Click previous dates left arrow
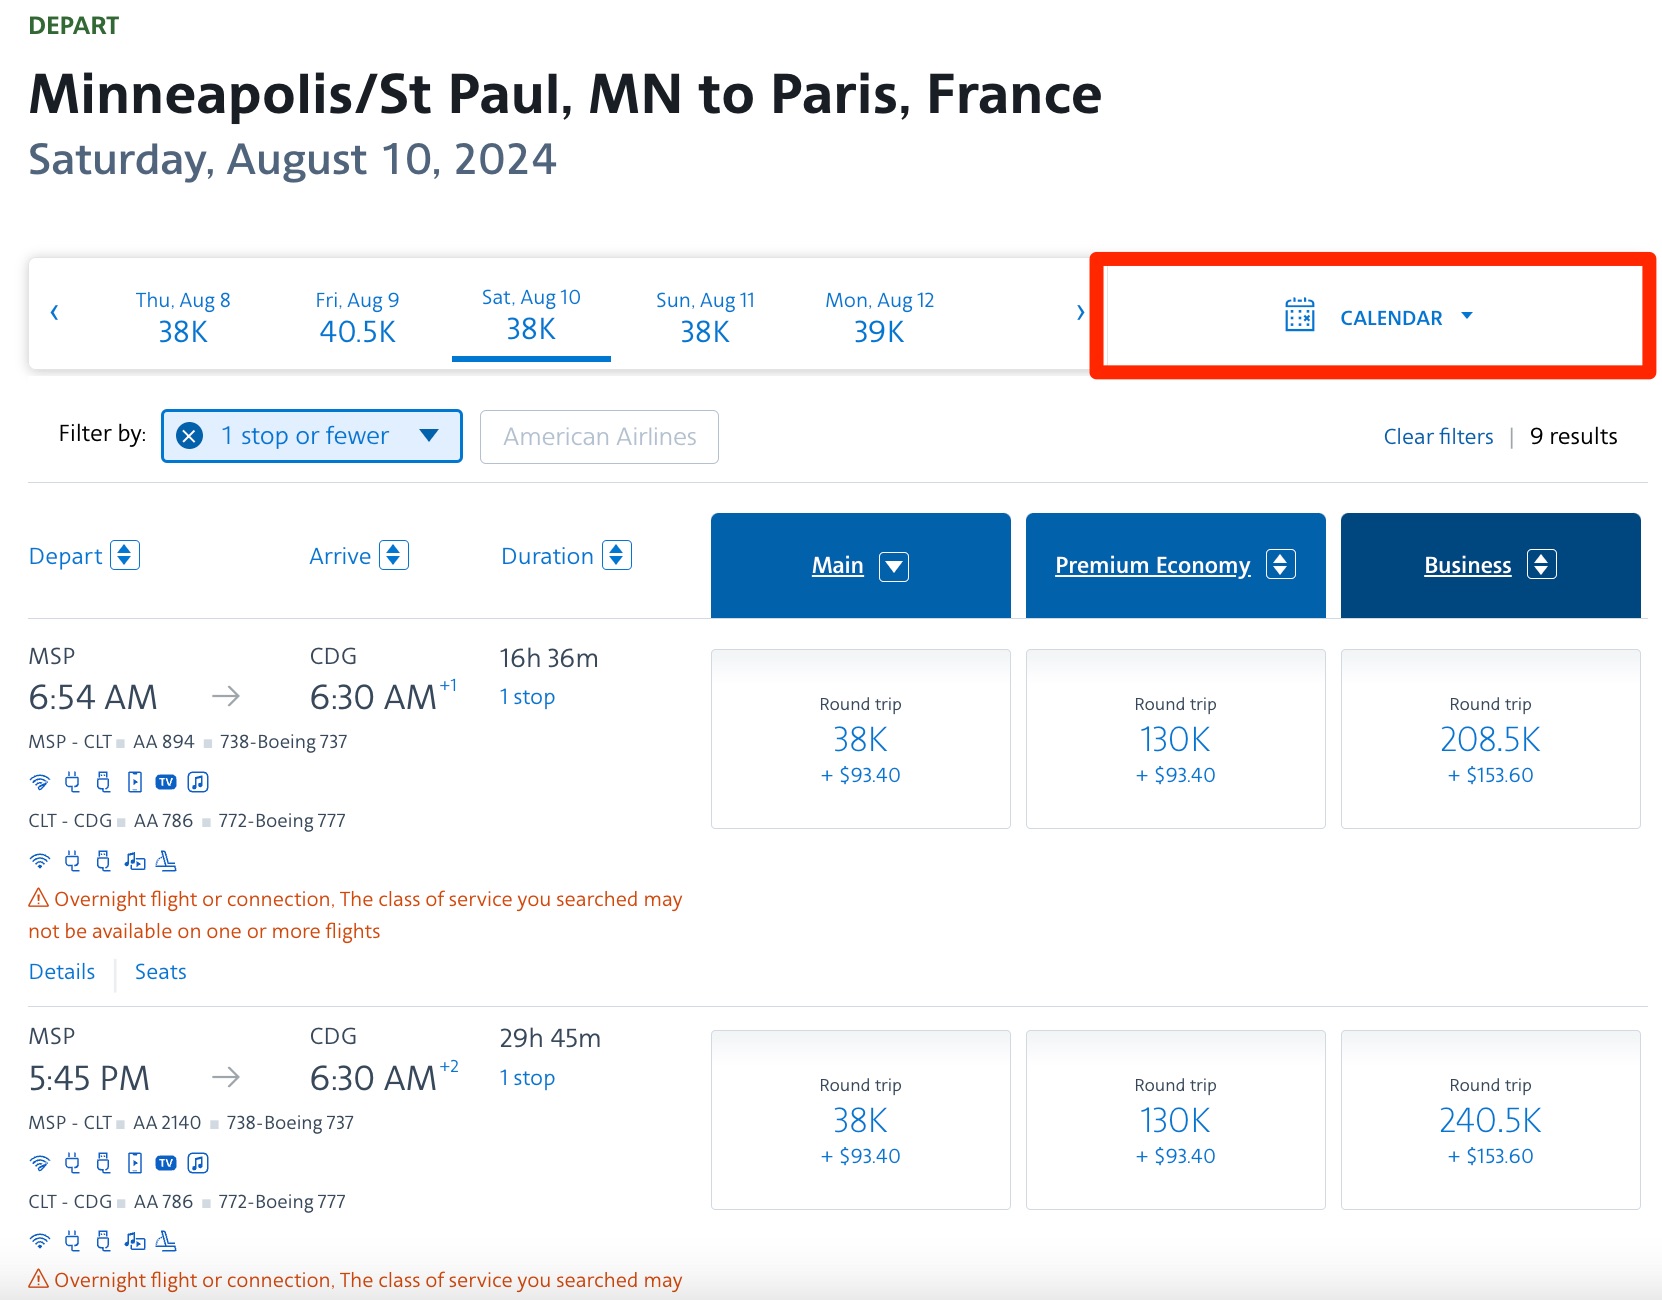1662x1300 pixels. [55, 313]
